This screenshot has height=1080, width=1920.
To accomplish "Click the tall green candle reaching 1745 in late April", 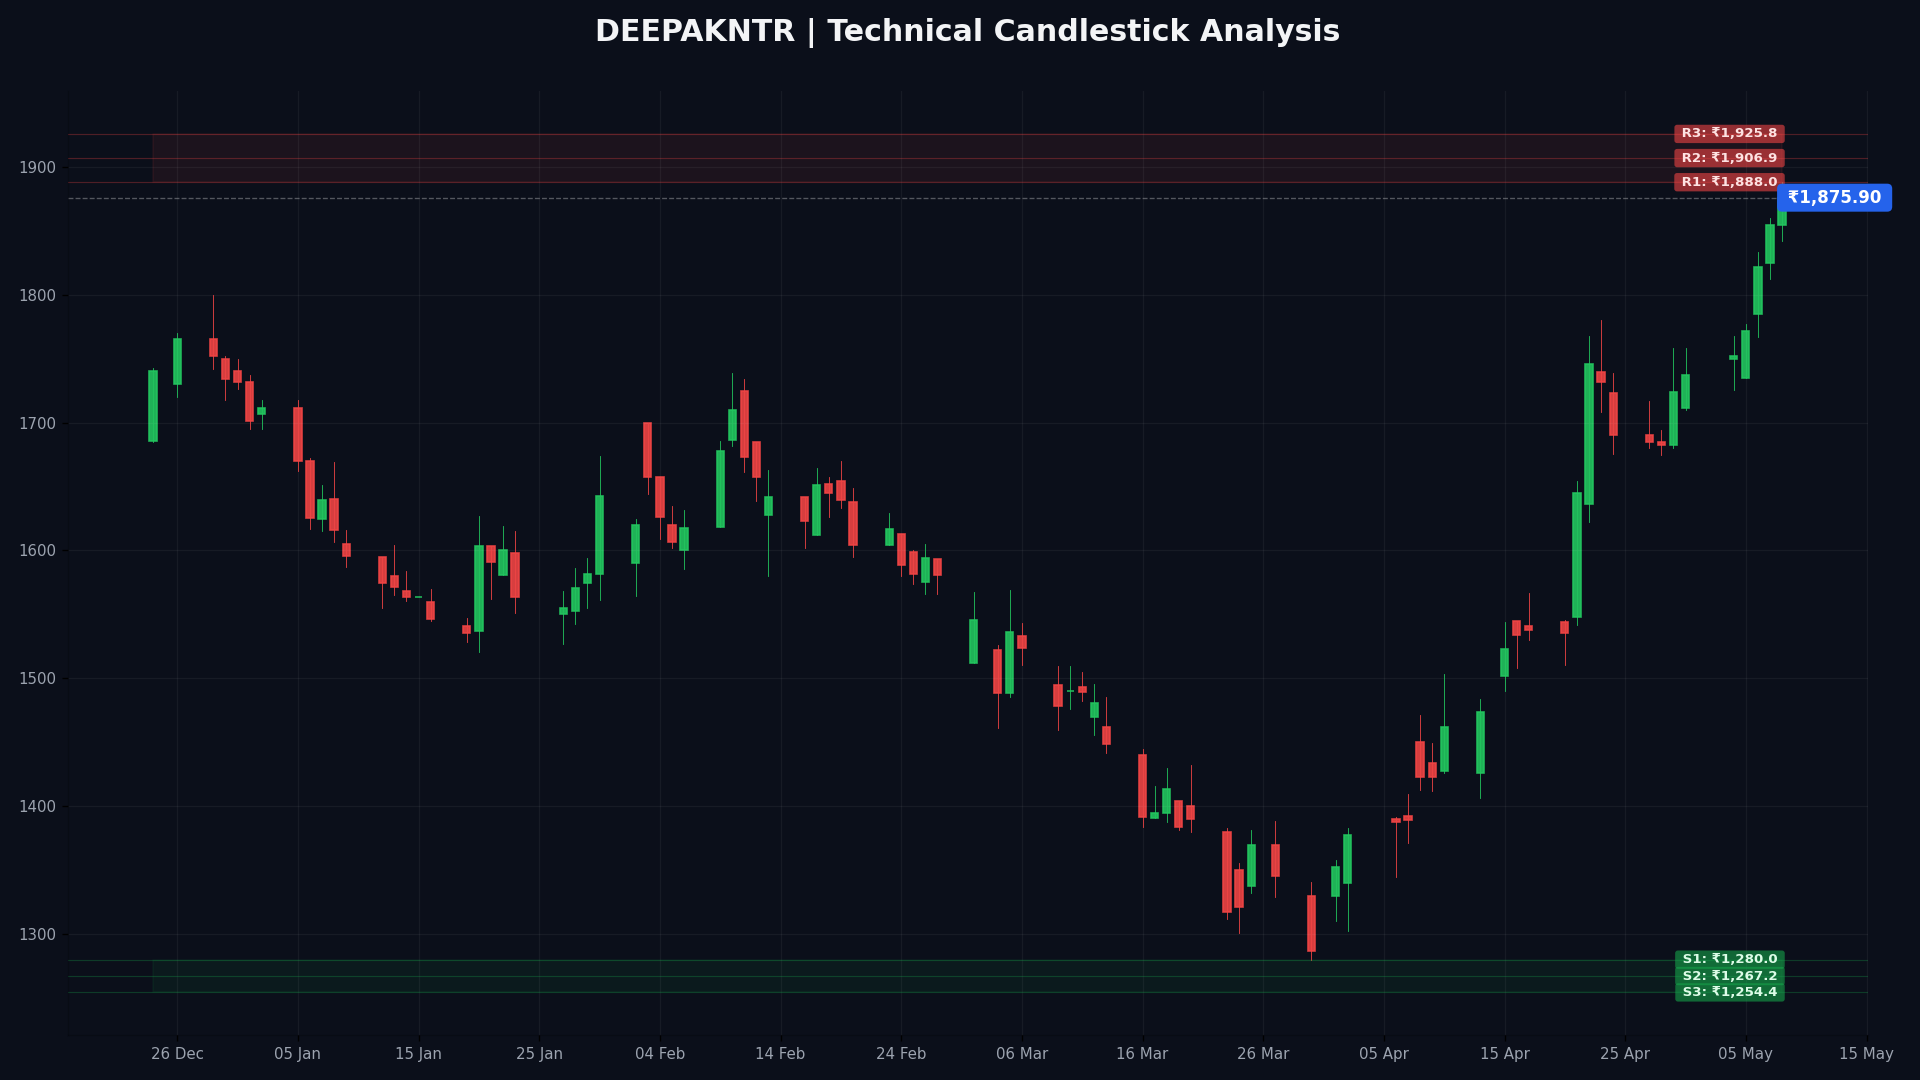I will (1589, 434).
